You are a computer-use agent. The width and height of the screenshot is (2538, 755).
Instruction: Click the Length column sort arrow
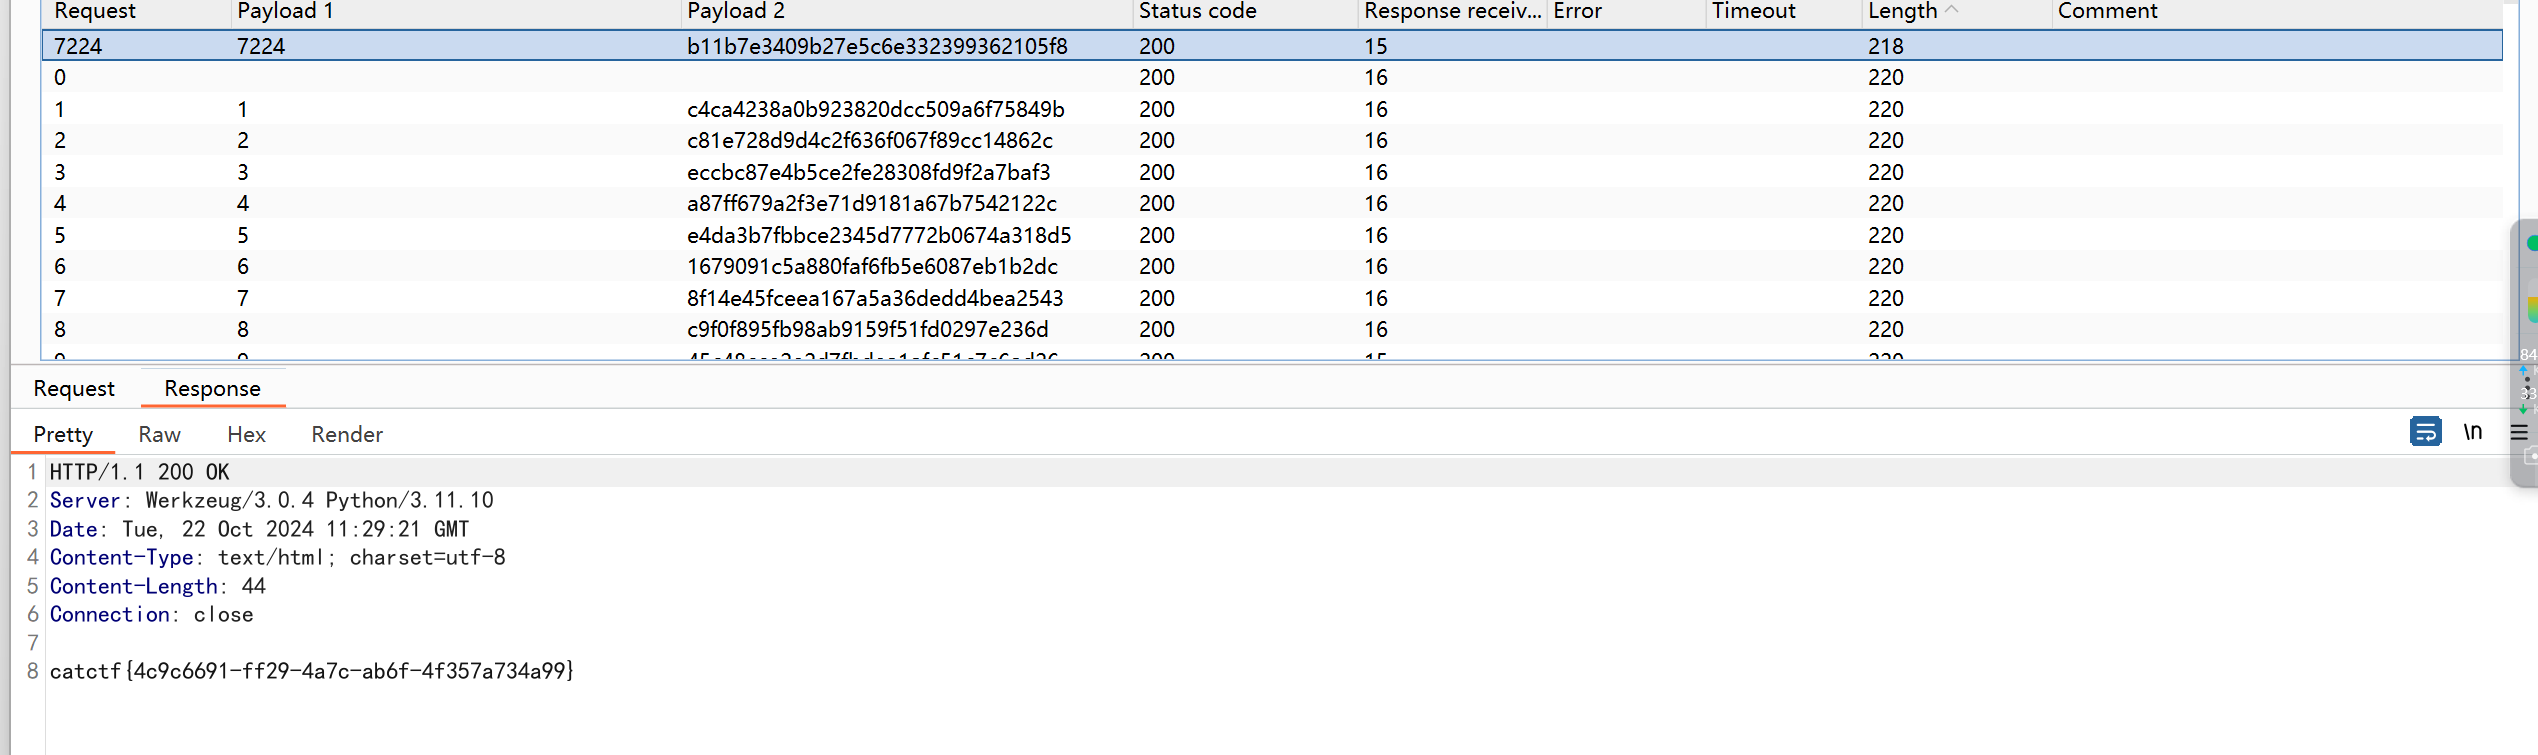[x=1951, y=10]
